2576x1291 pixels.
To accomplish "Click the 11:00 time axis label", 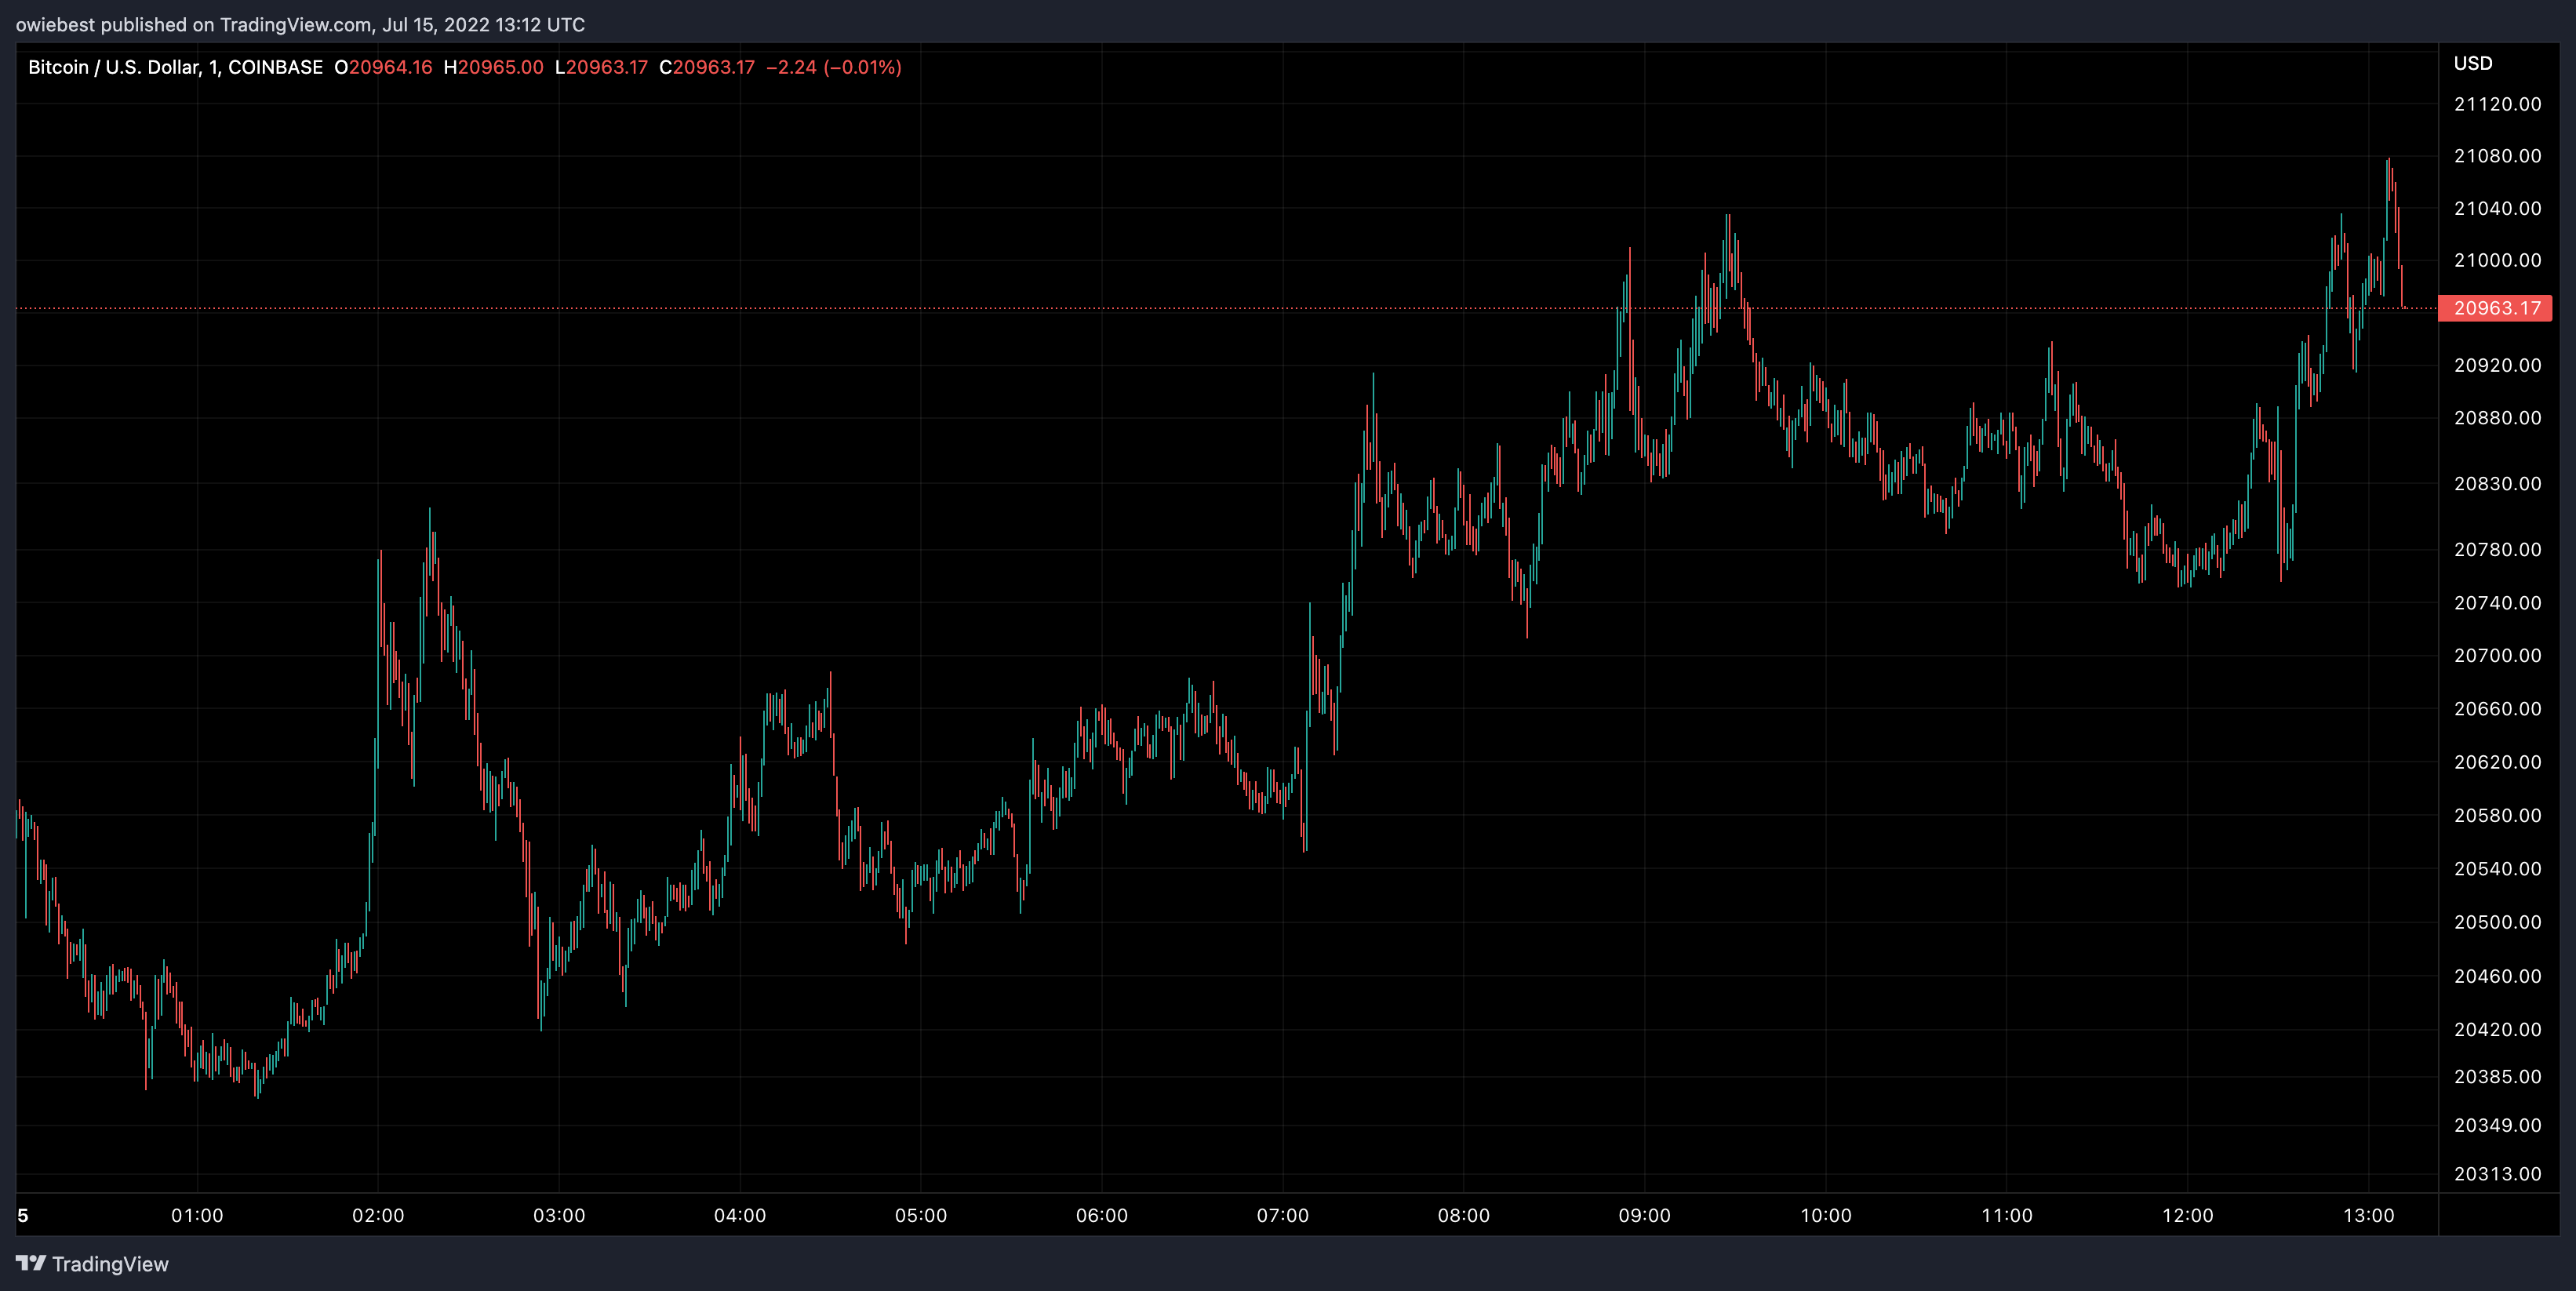I will (x=2007, y=1216).
